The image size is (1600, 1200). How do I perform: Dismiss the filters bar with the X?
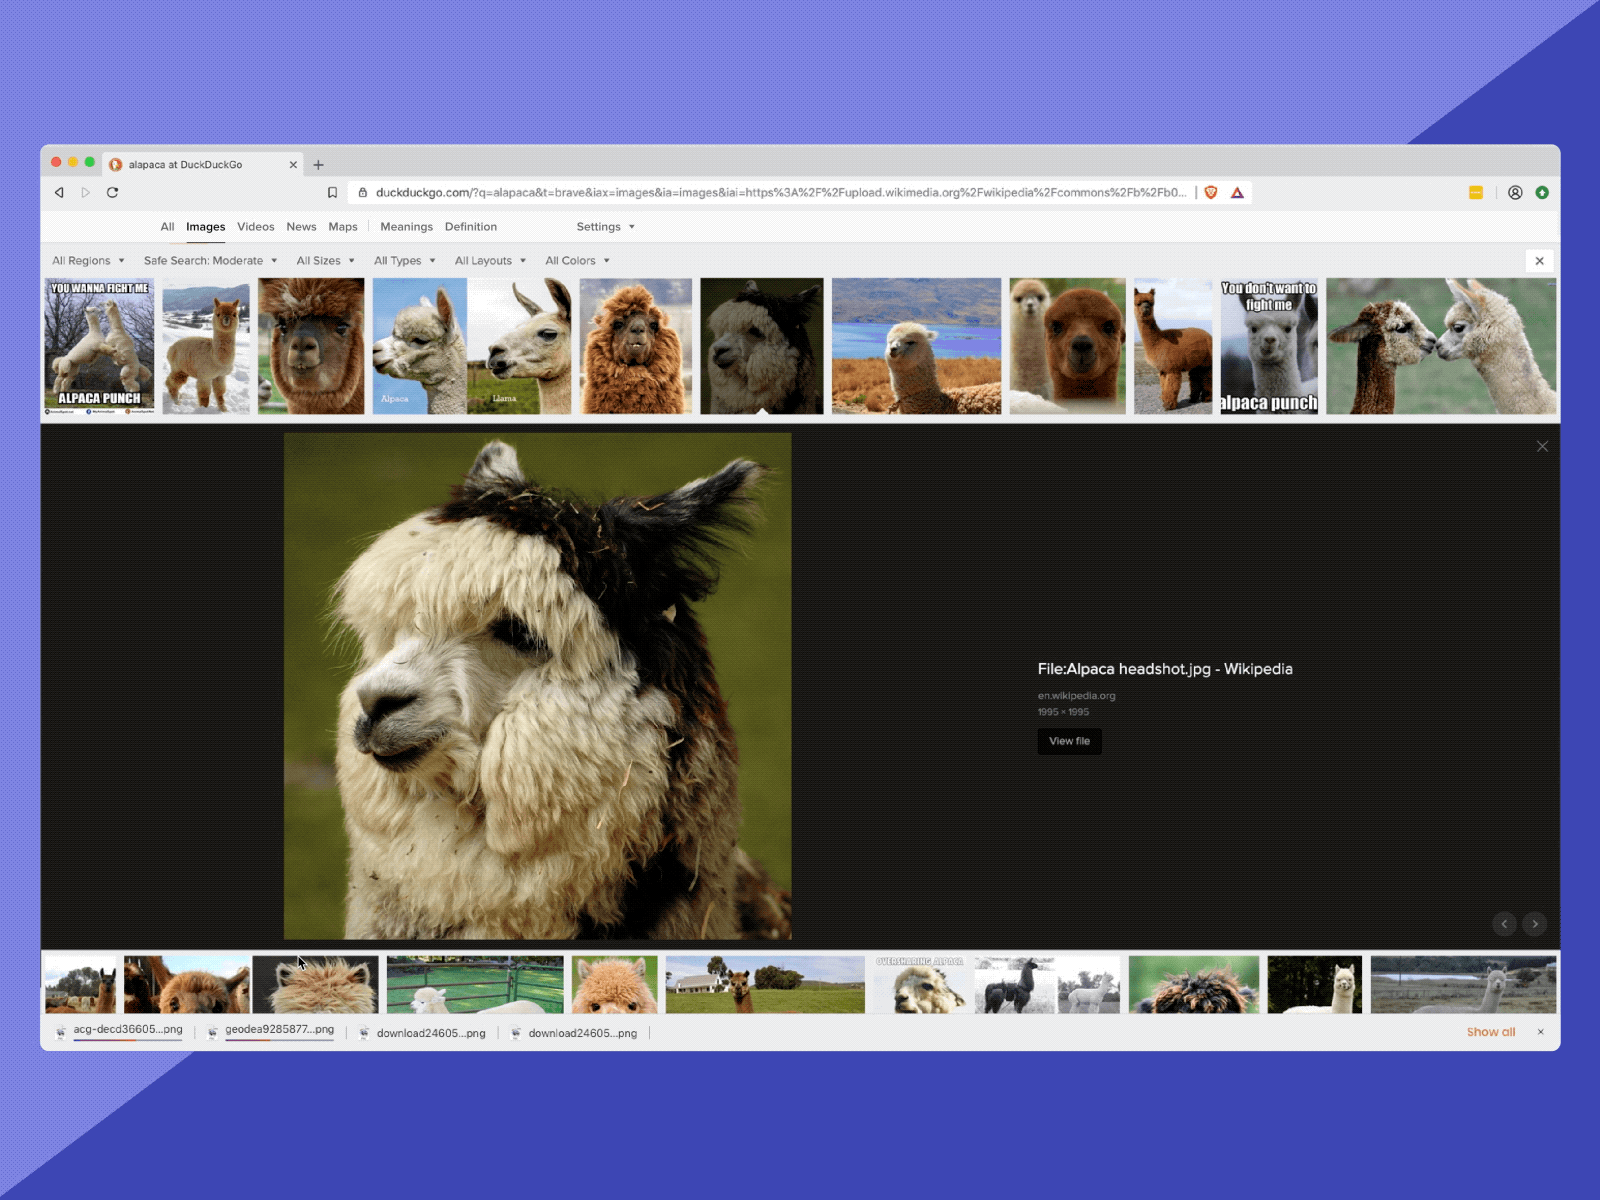click(x=1540, y=261)
